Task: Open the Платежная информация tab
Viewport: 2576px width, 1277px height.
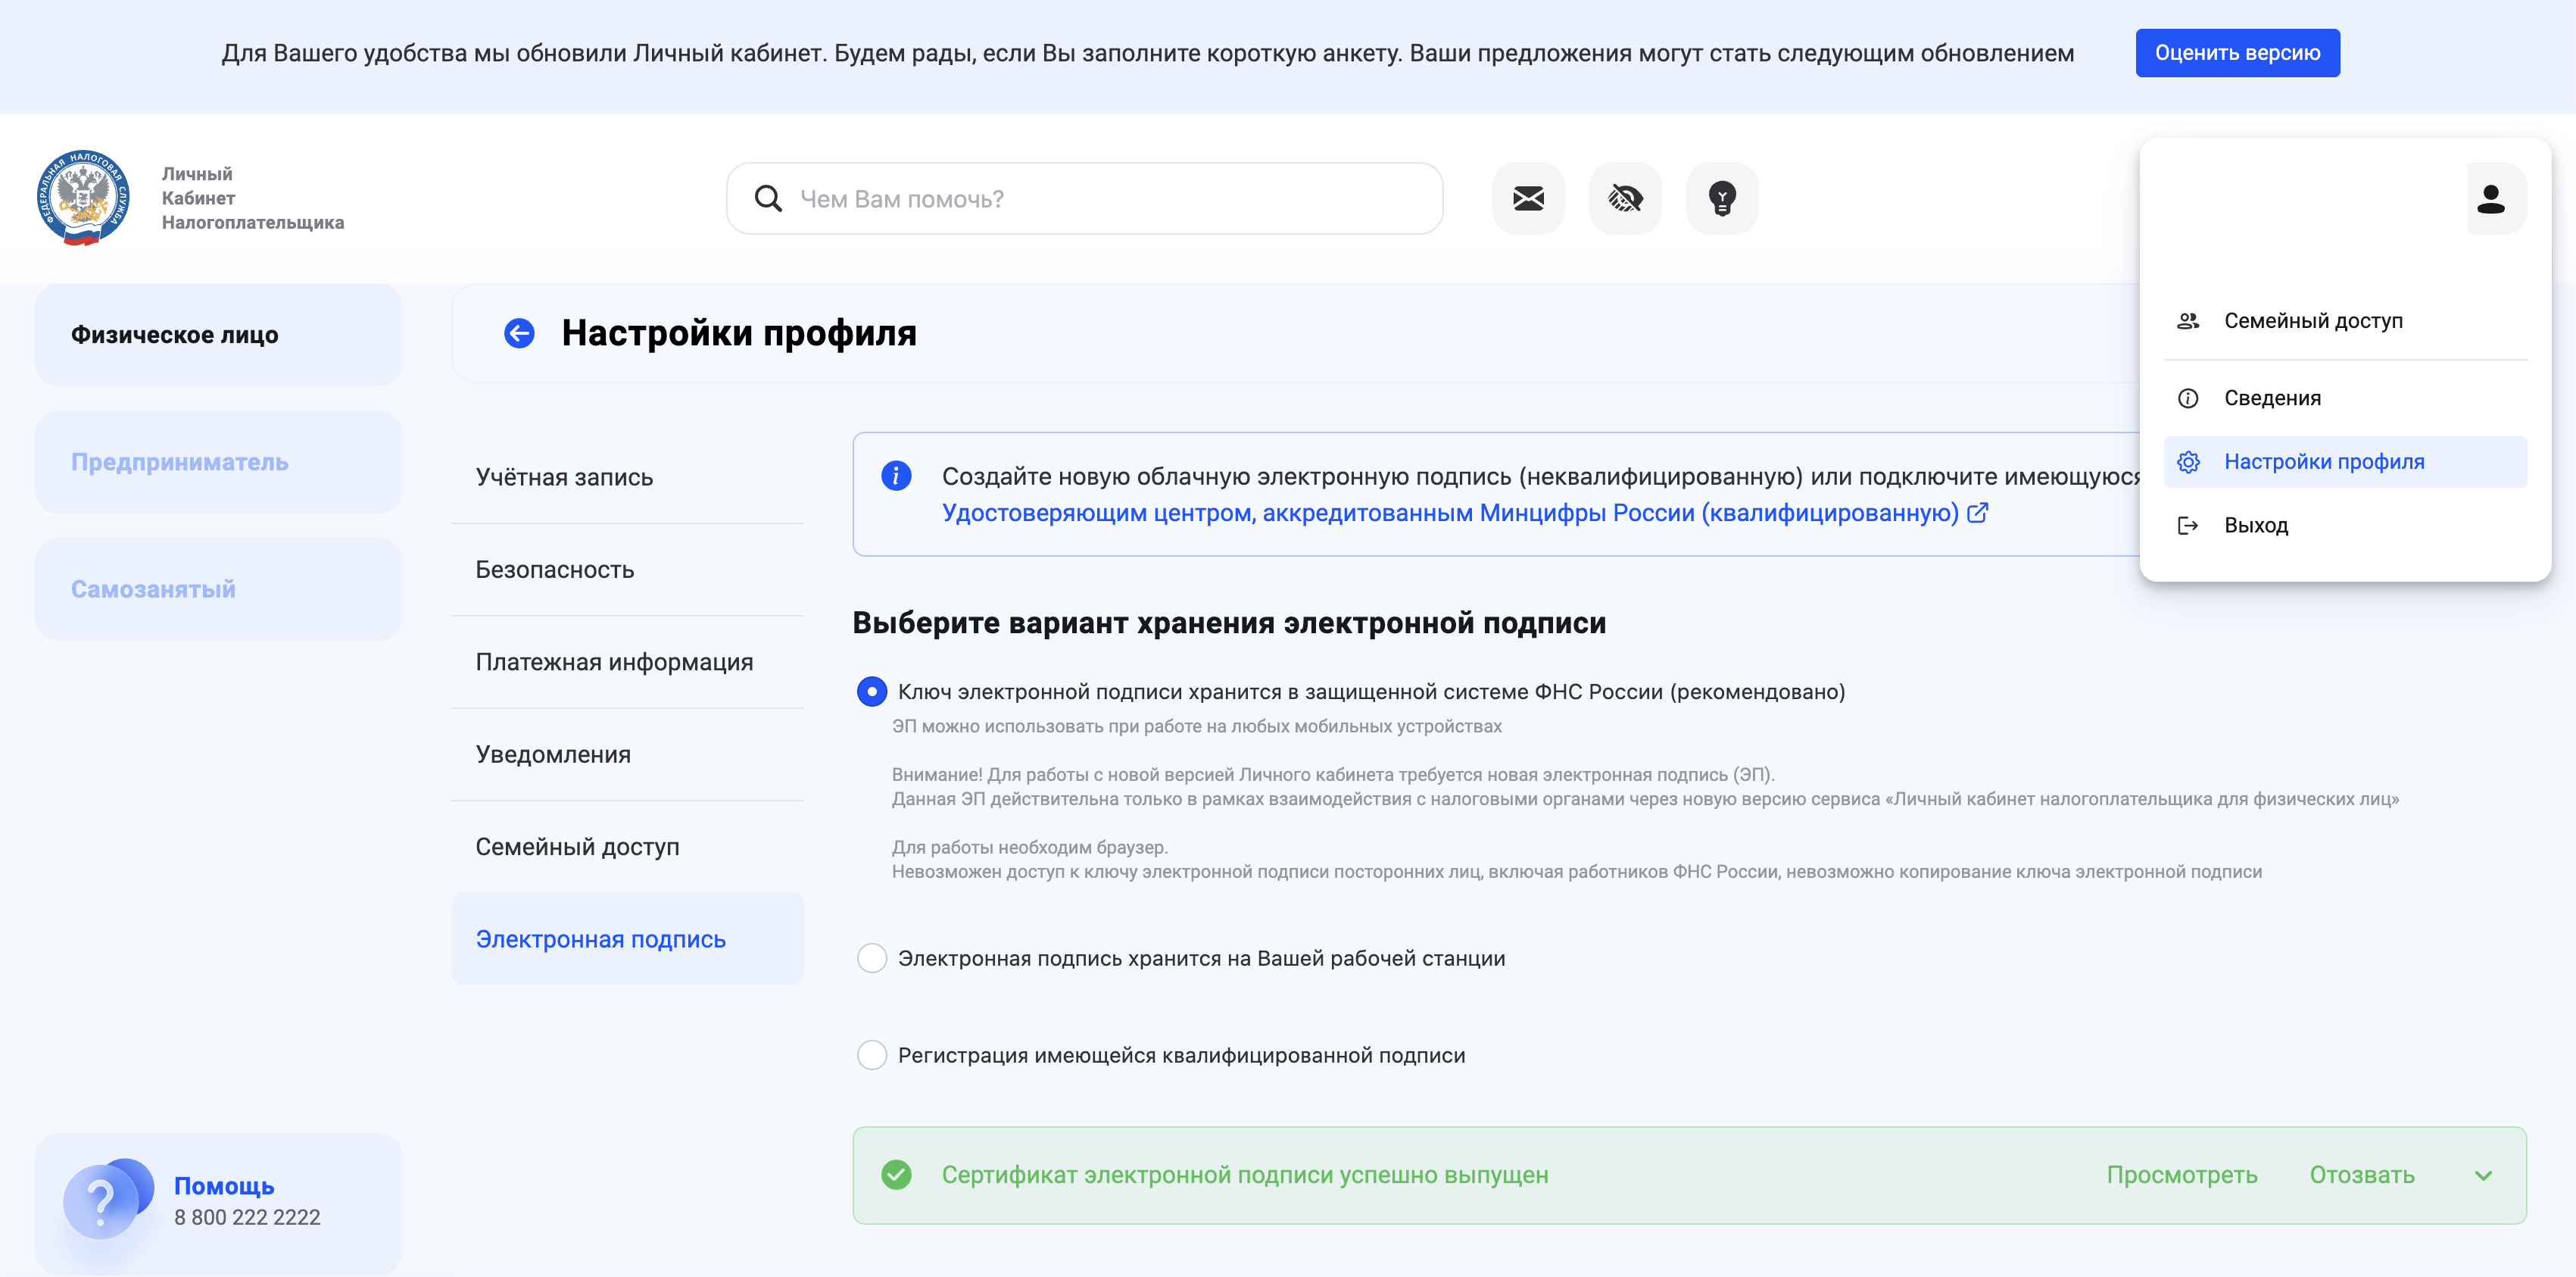Action: click(627, 662)
